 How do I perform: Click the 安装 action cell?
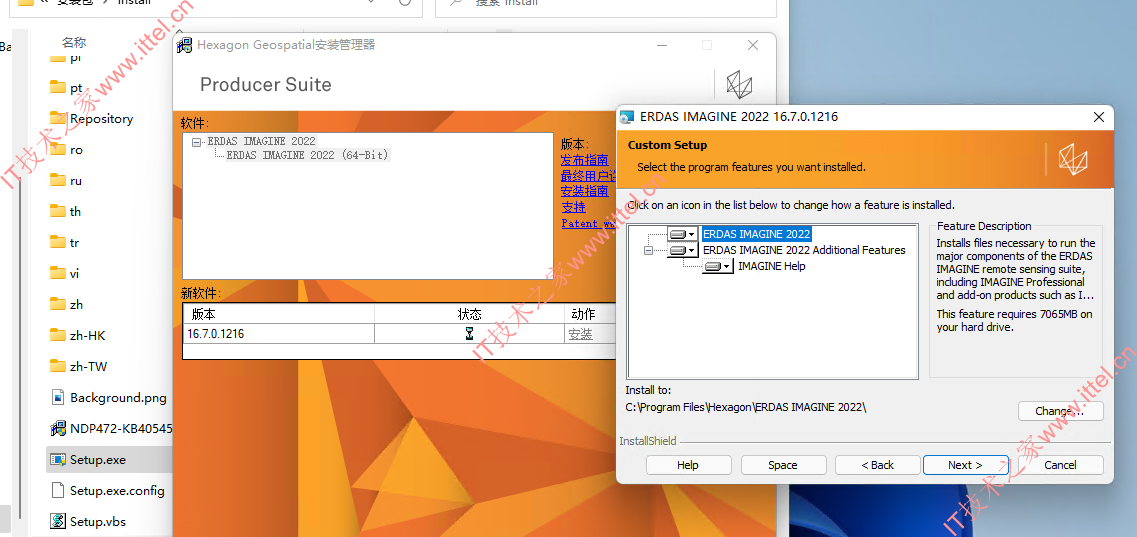[x=580, y=334]
